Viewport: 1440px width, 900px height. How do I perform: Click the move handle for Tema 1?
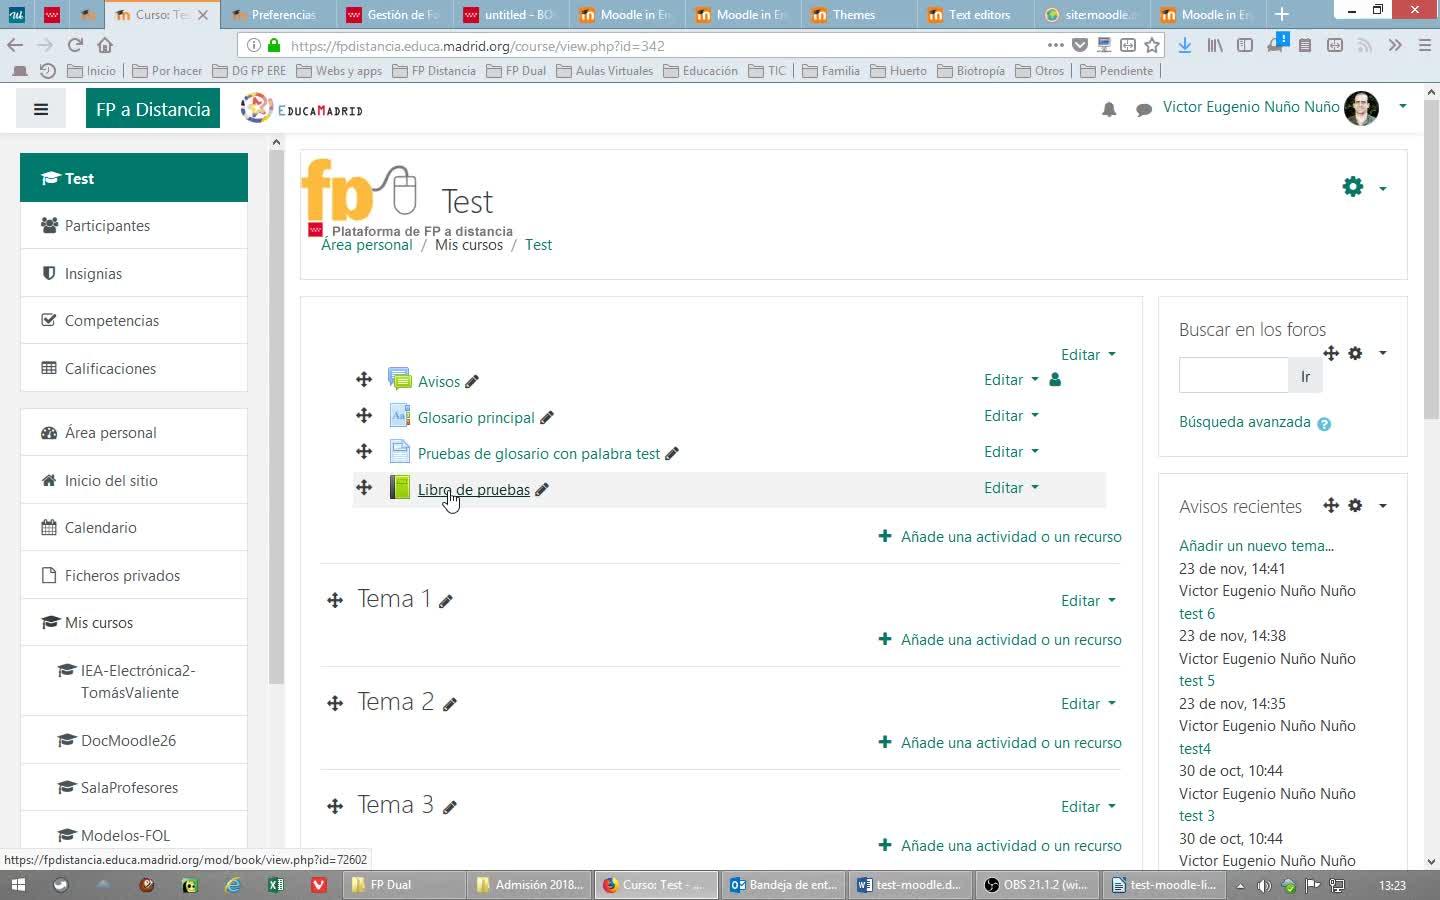click(335, 600)
